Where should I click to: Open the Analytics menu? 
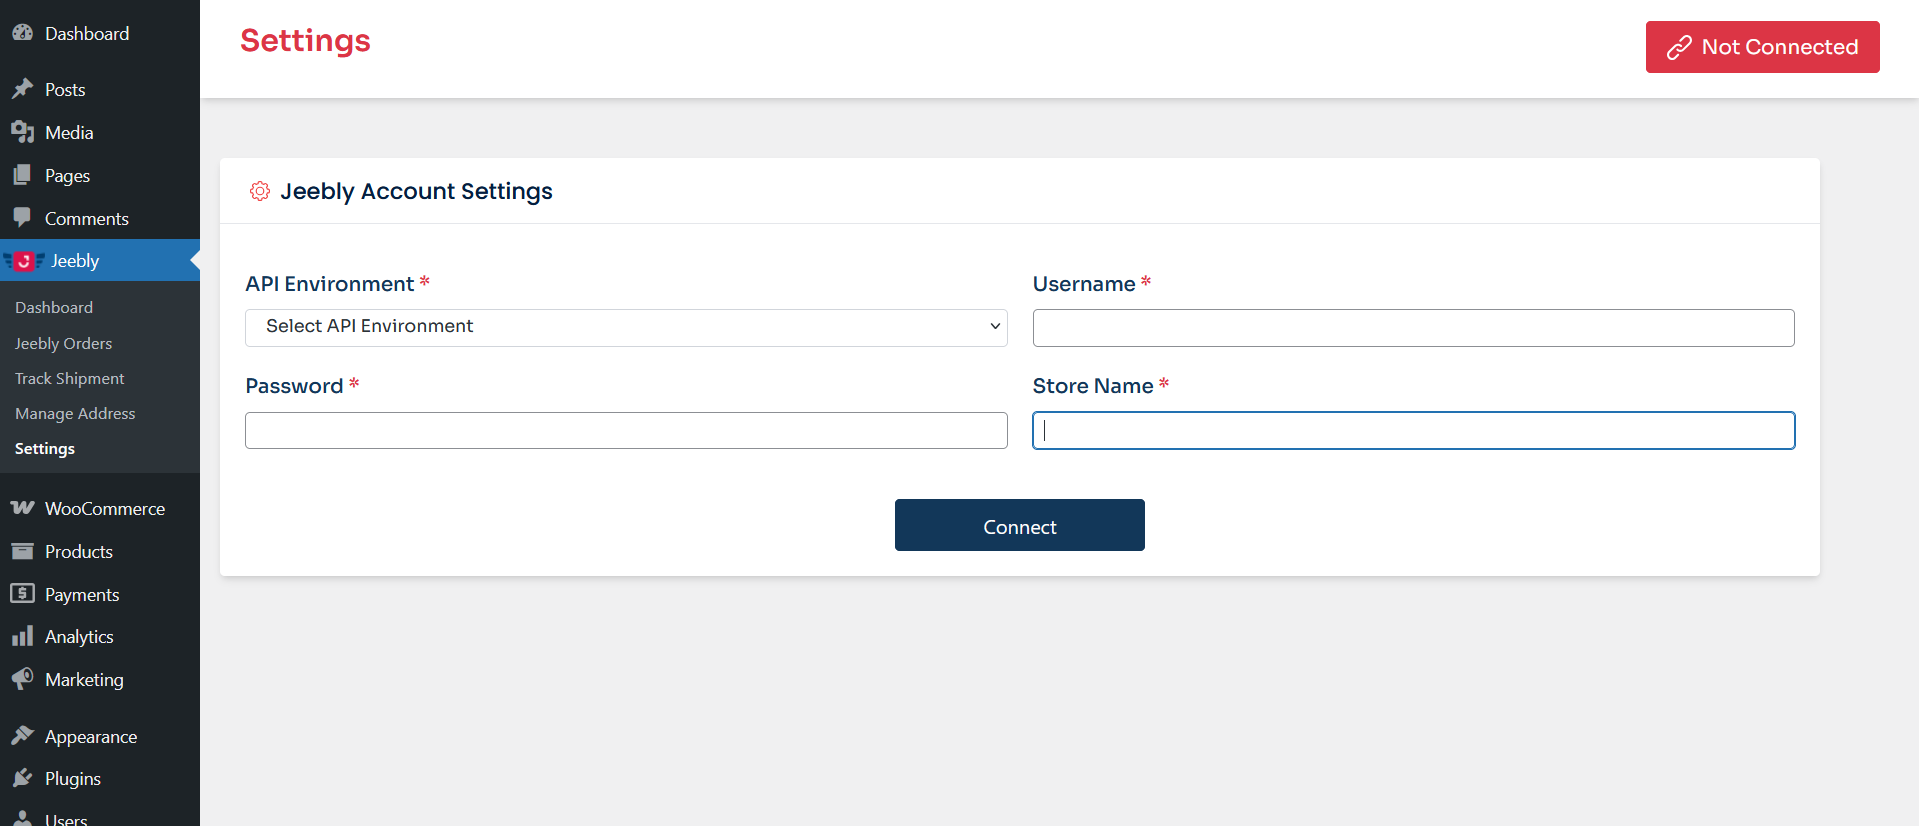pyautogui.click(x=100, y=636)
